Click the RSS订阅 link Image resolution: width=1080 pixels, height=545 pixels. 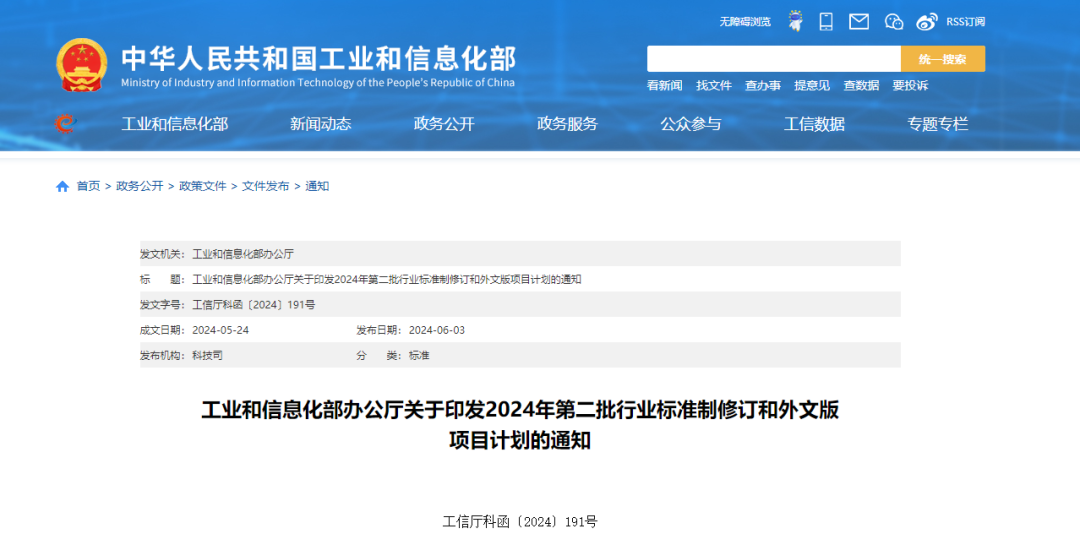(965, 21)
